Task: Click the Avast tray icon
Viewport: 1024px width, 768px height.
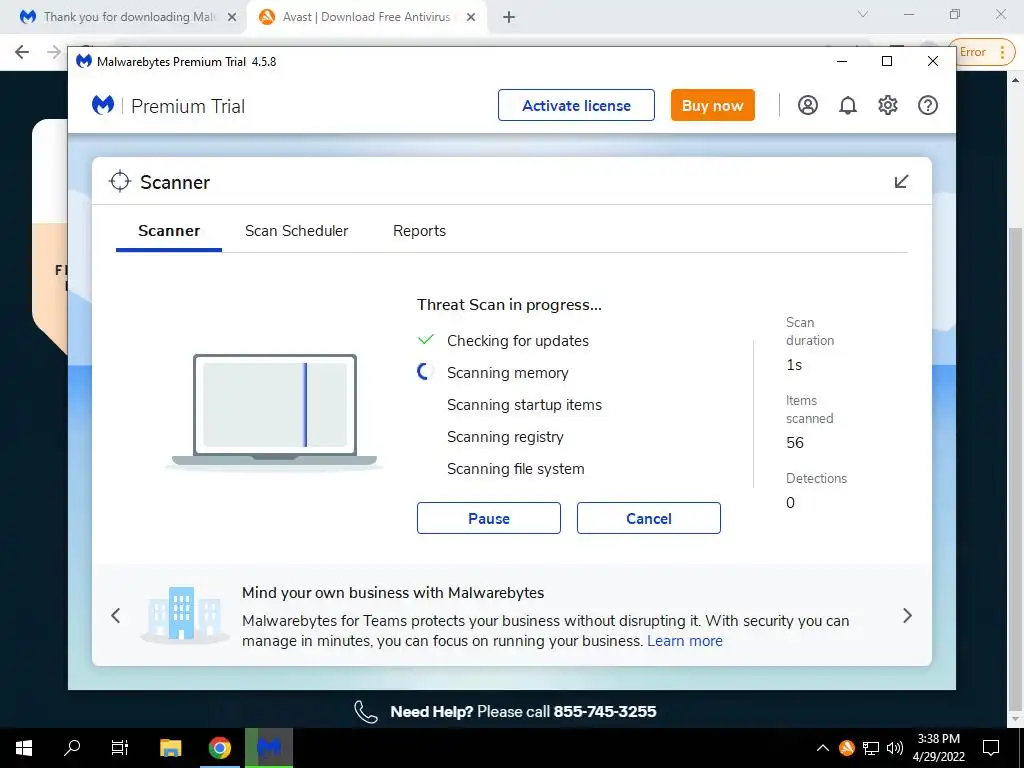Action: (846, 748)
